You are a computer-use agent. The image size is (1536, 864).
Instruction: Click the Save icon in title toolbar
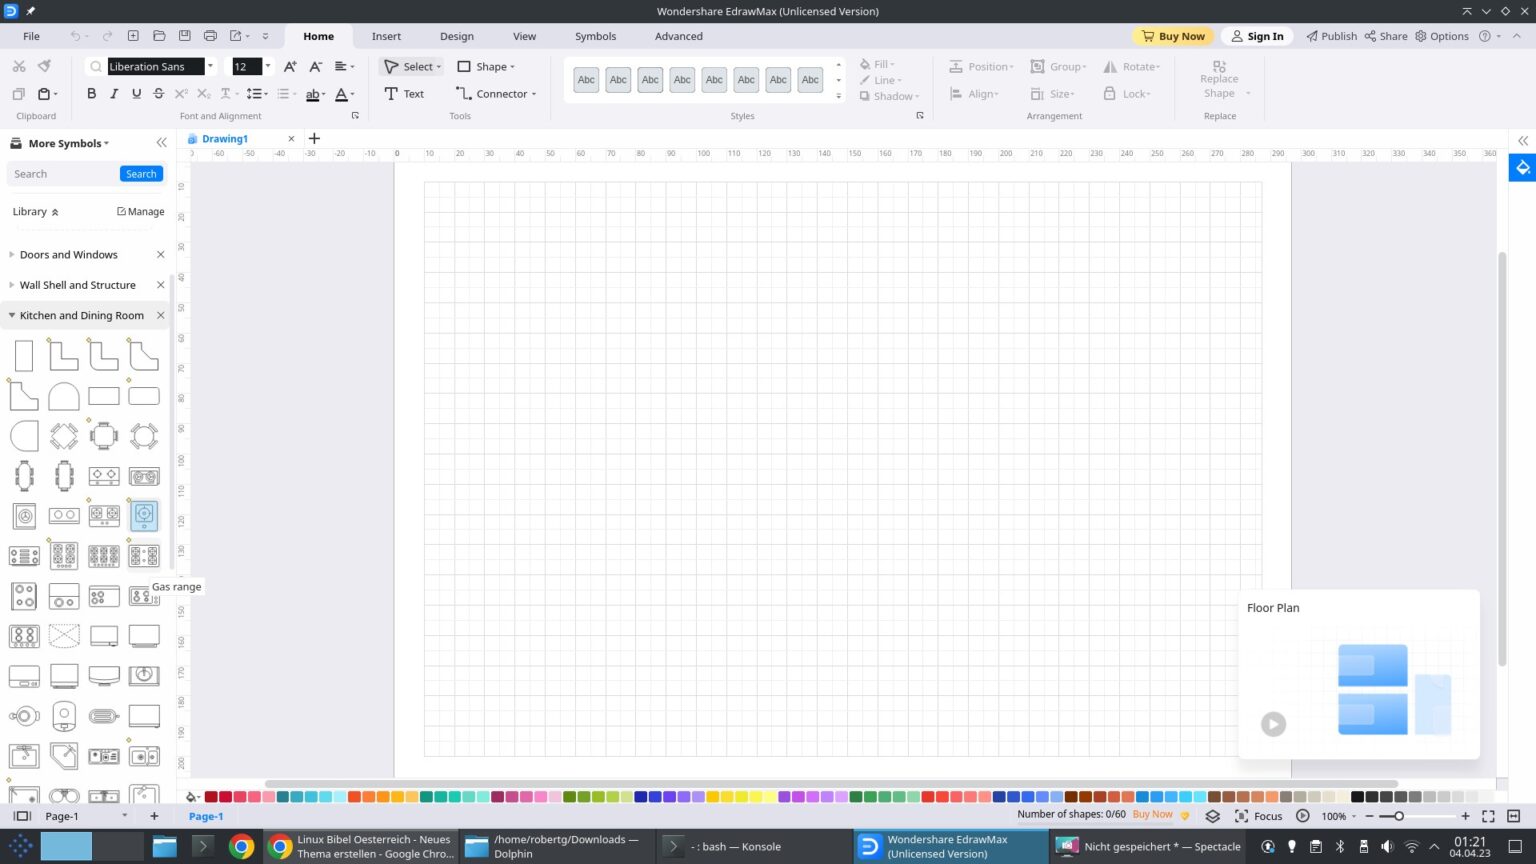click(x=184, y=36)
